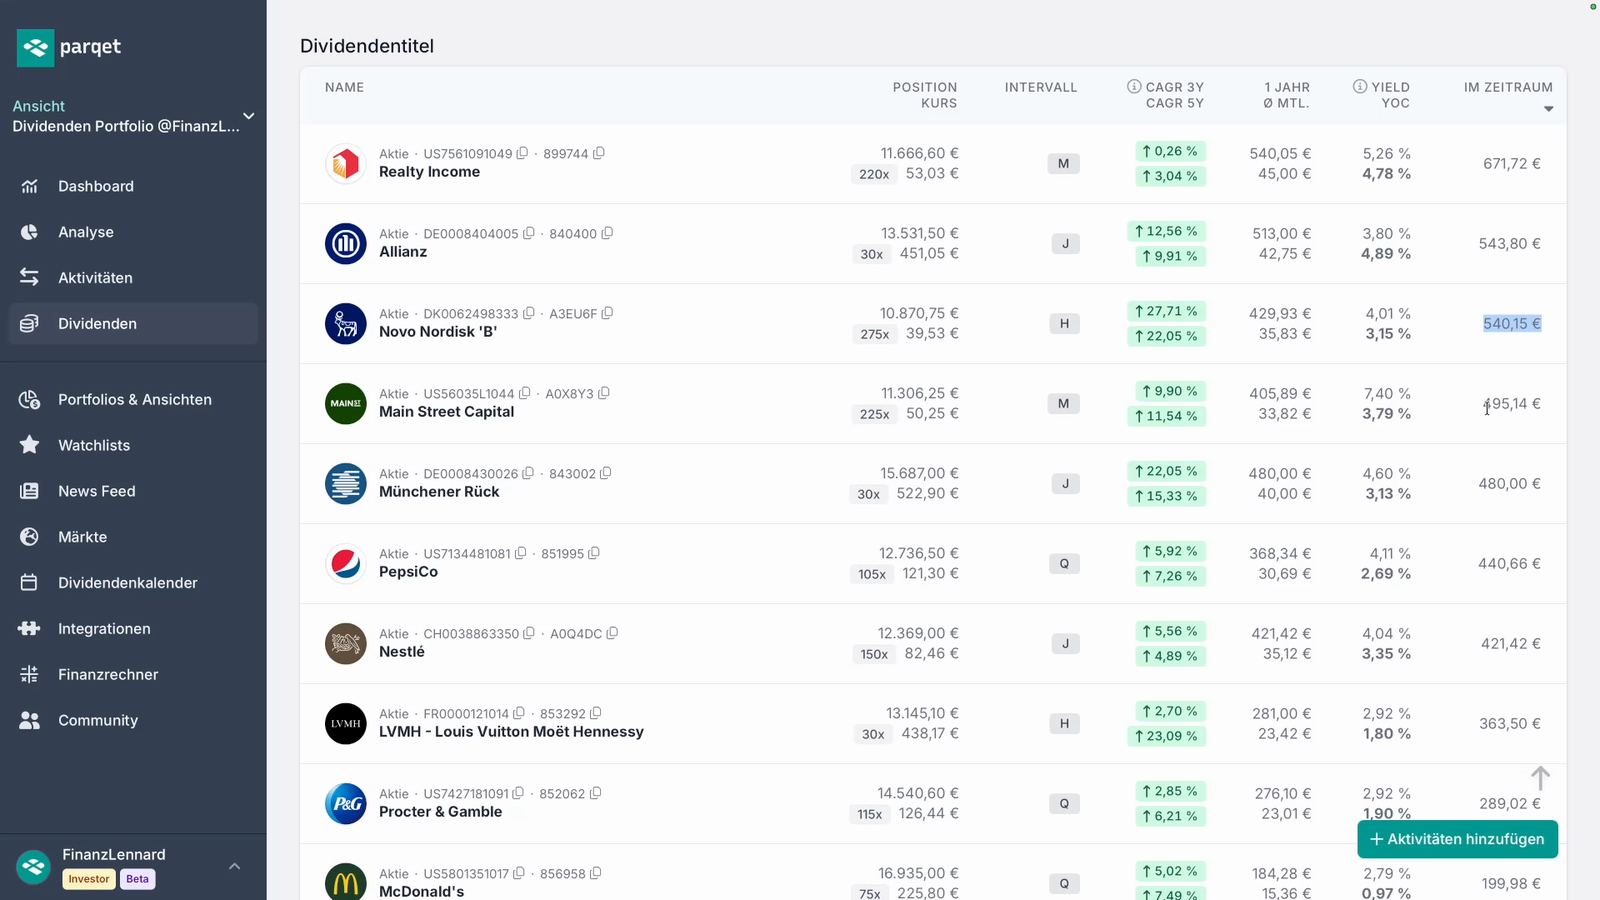Click the Main Street Capital logo
Viewport: 1600px width, 900px height.
point(346,404)
